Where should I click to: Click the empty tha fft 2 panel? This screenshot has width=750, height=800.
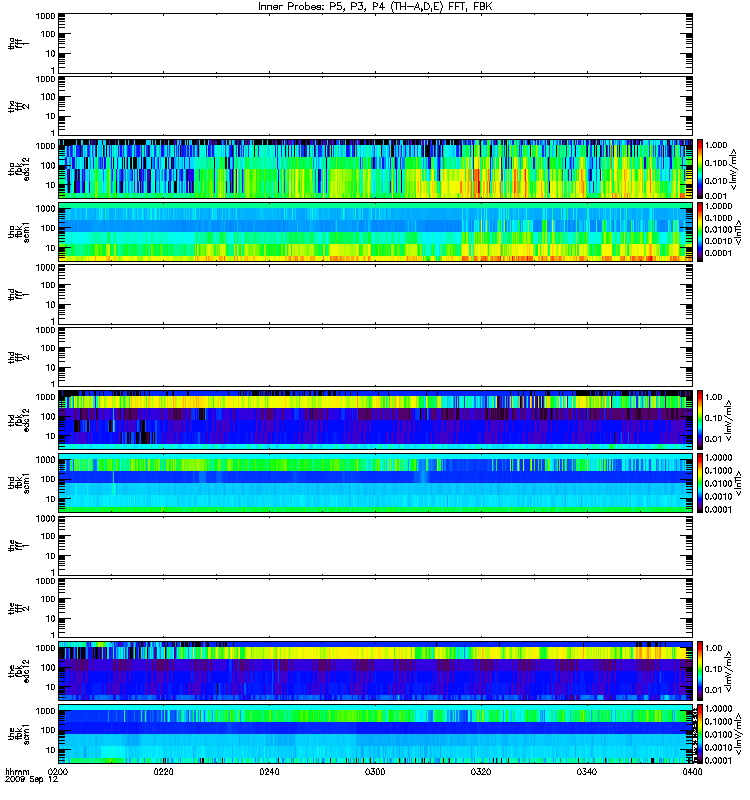click(376, 106)
